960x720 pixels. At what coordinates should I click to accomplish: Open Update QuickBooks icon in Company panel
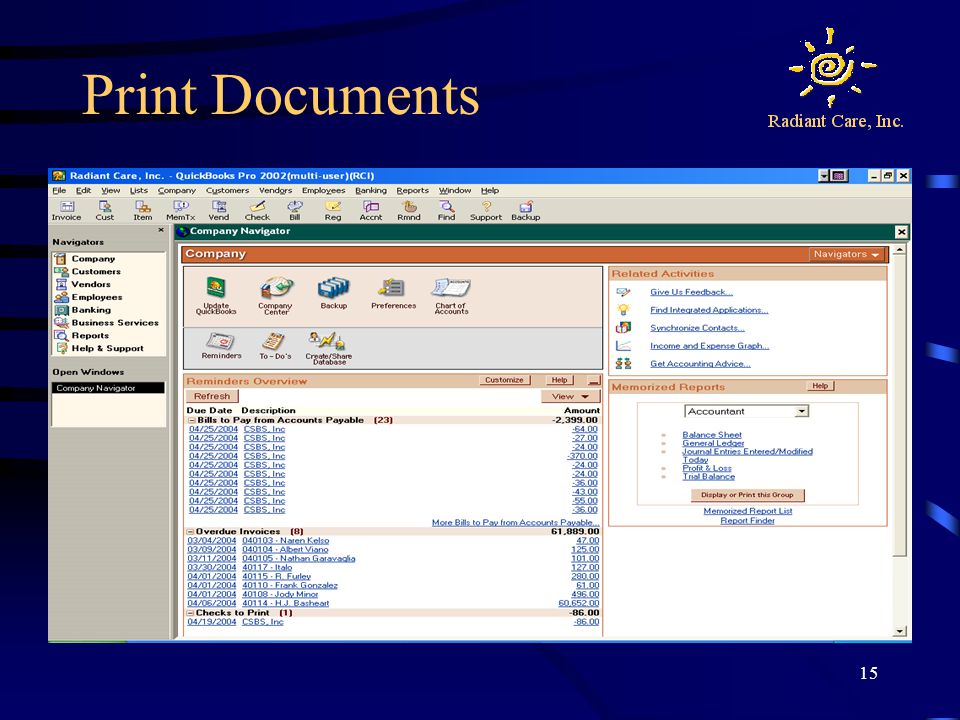pos(216,296)
